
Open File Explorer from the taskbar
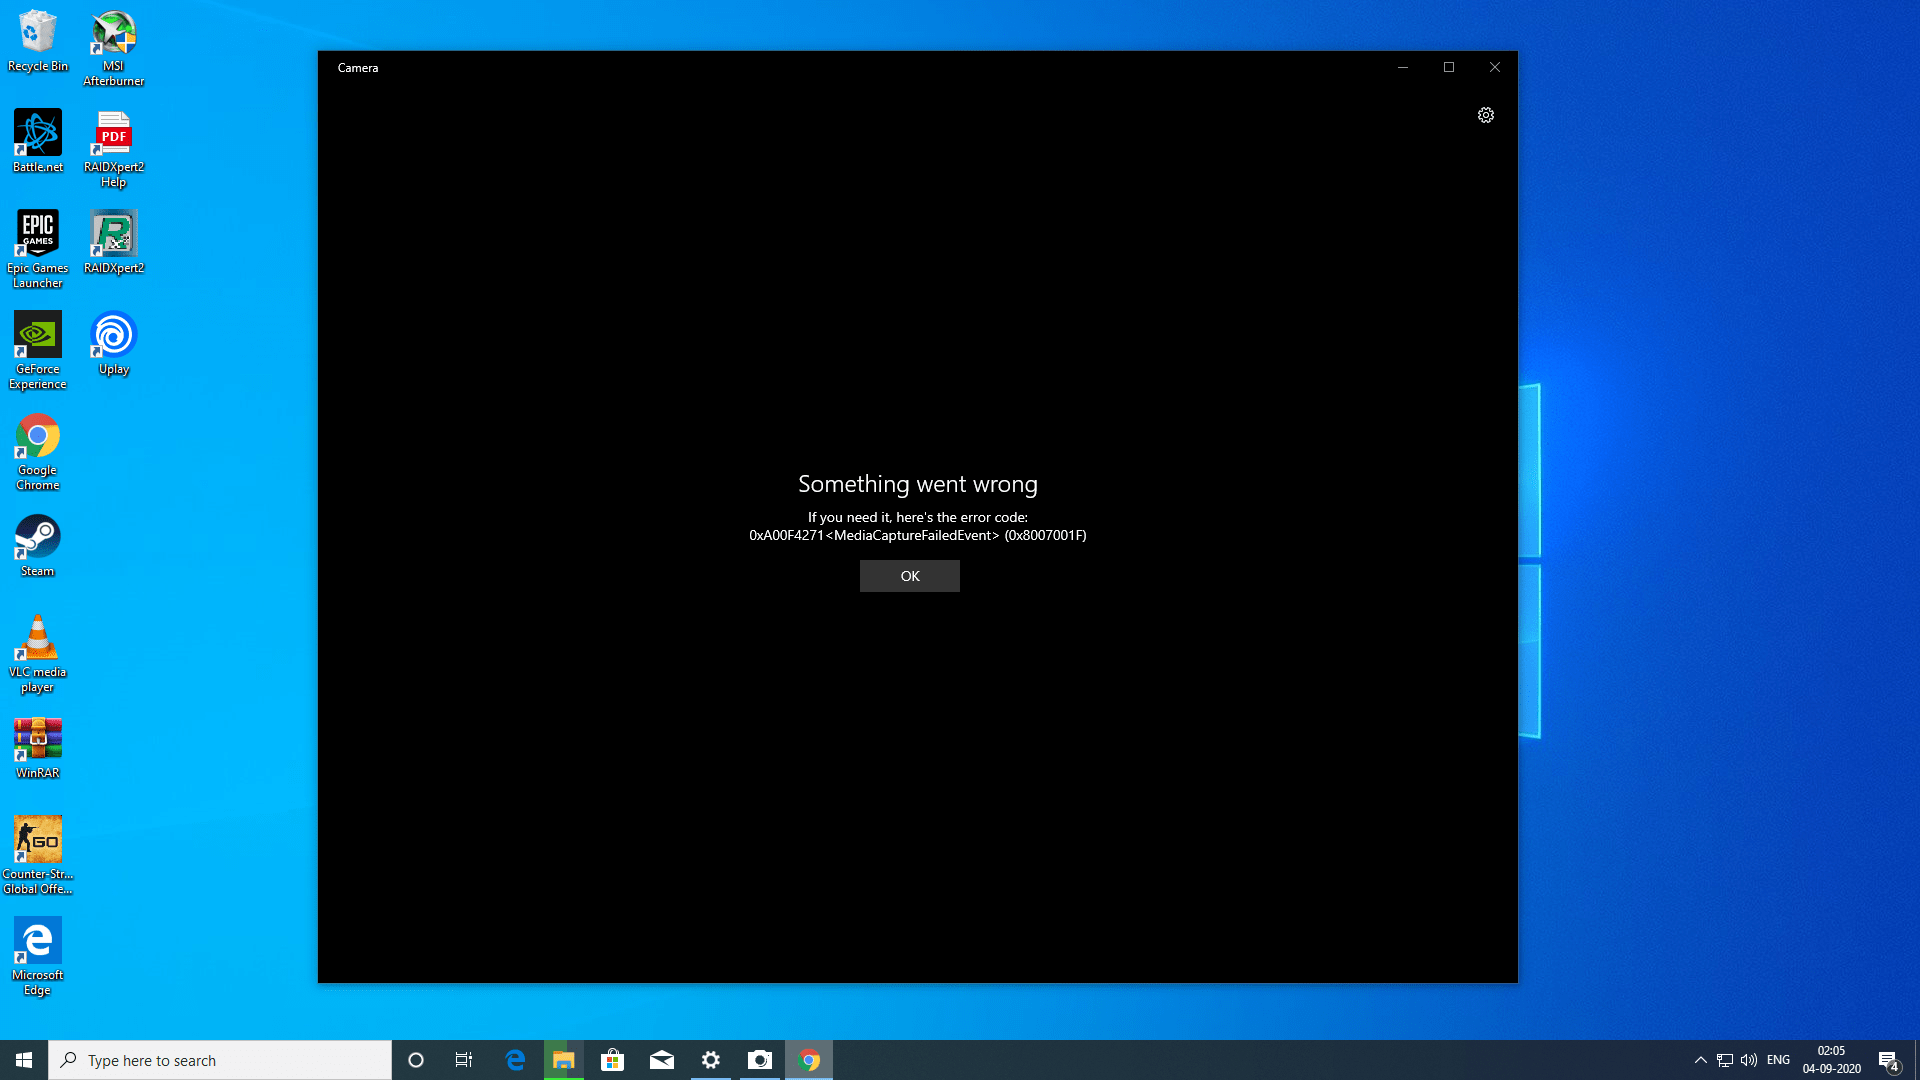coord(563,1060)
